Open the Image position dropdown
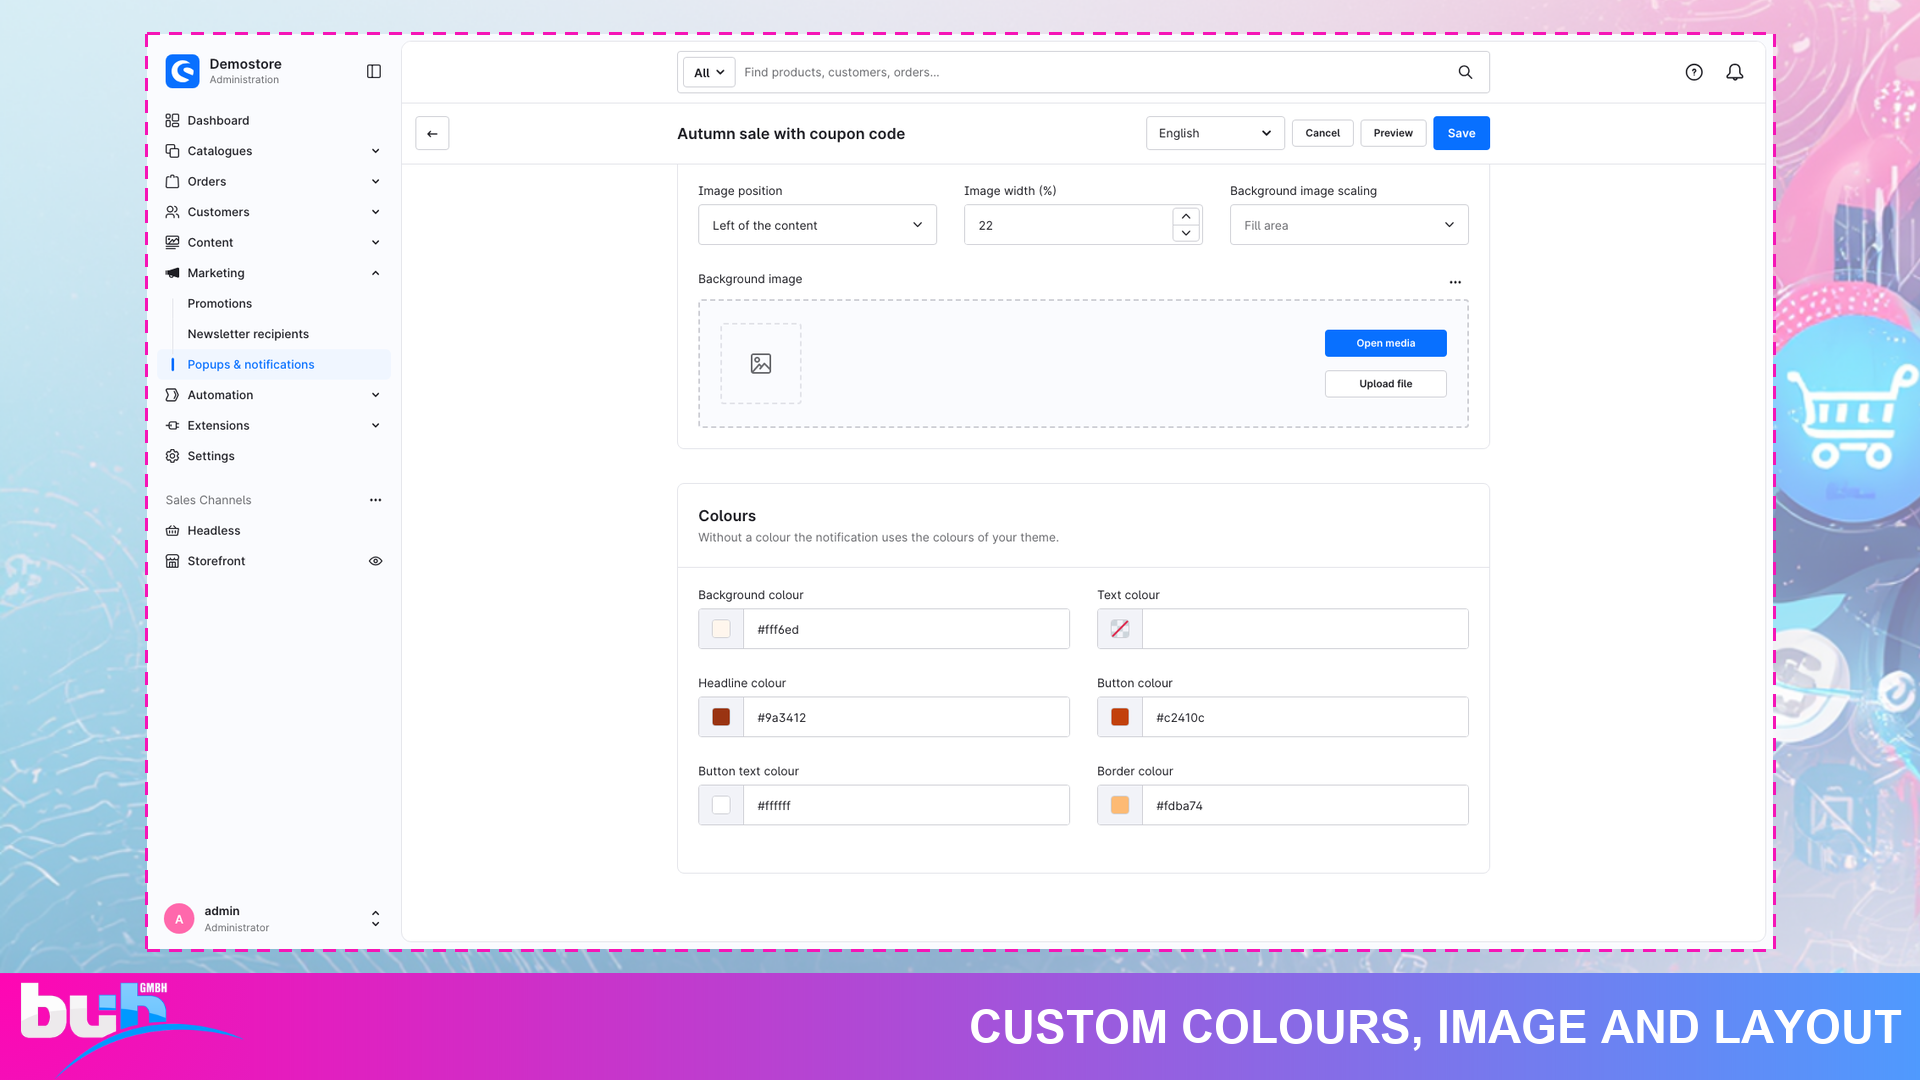Image resolution: width=1920 pixels, height=1080 pixels. click(817, 225)
